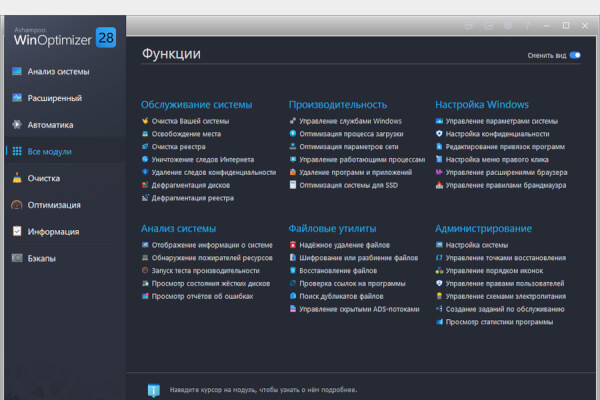Click the Освобождение места icon
This screenshot has height=400, width=600.
point(145,134)
